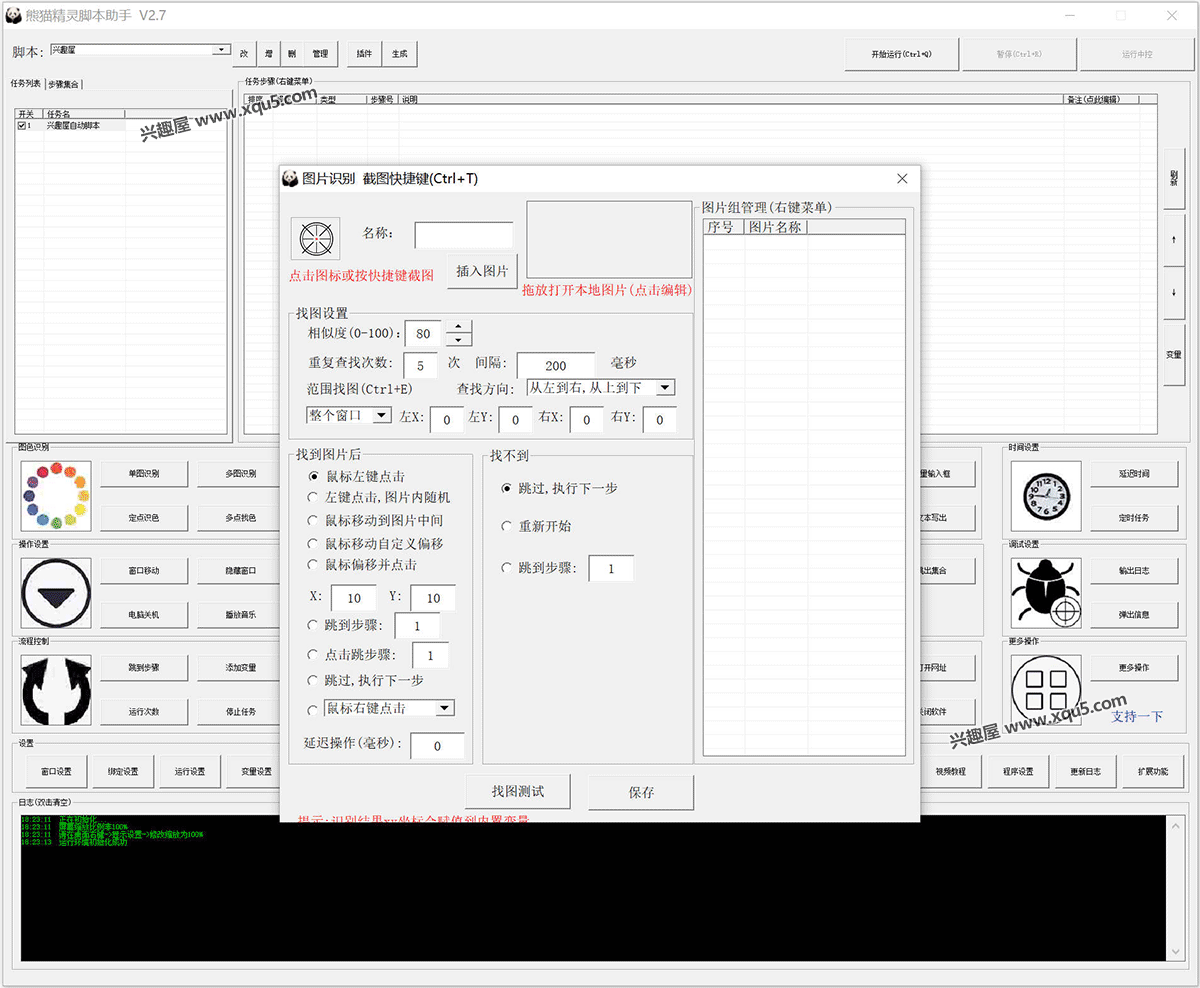Screen dimensions: 1200x988
Task: Click the 生成 button
Action: [400, 54]
